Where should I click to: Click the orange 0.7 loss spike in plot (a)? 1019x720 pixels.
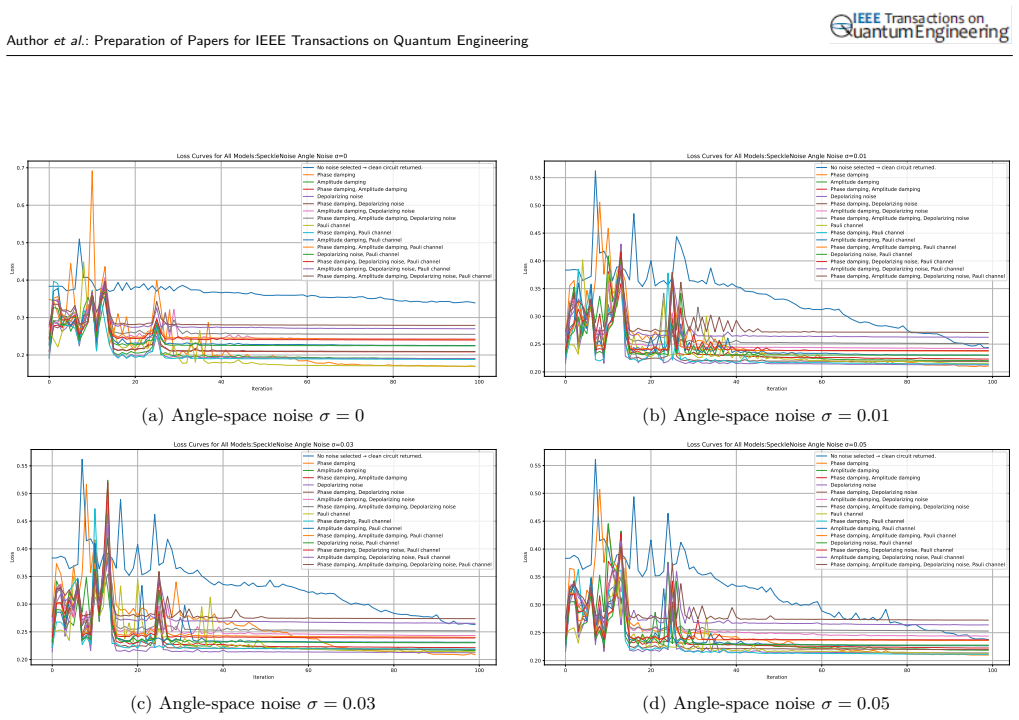[x=92, y=172]
